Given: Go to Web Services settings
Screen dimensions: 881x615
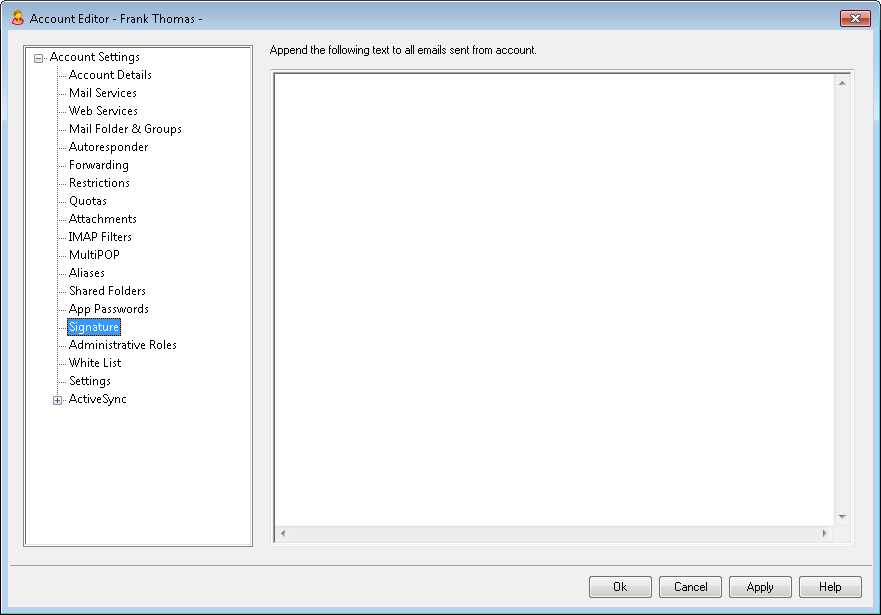Looking at the screenshot, I should pyautogui.click(x=103, y=111).
